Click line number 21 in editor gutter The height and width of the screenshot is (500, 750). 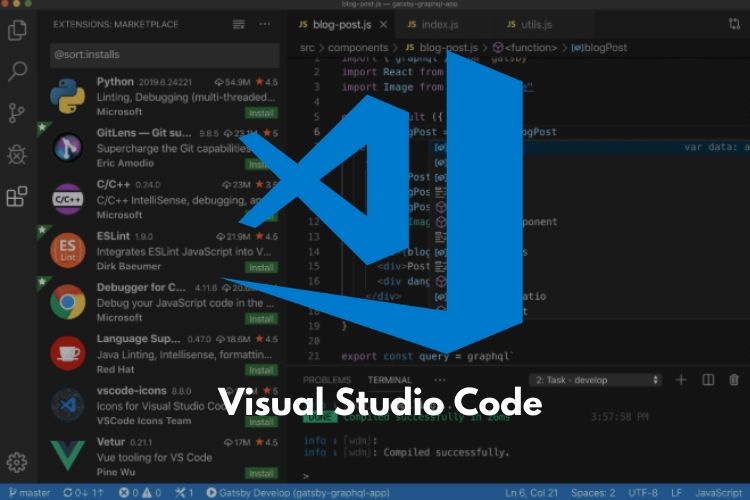[x=314, y=356]
